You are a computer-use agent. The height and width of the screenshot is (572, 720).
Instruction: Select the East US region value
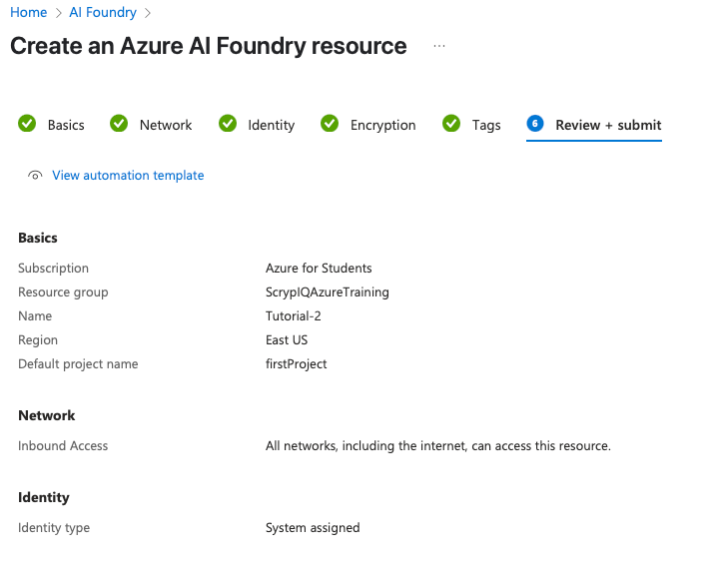287,340
